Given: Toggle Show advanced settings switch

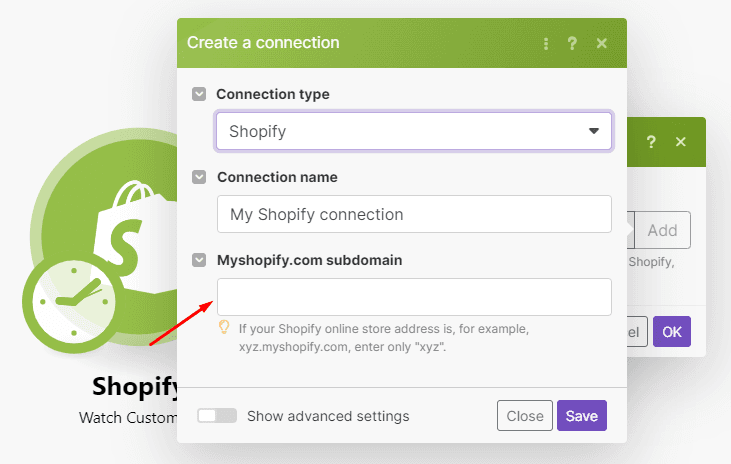Looking at the screenshot, I should 217,416.
